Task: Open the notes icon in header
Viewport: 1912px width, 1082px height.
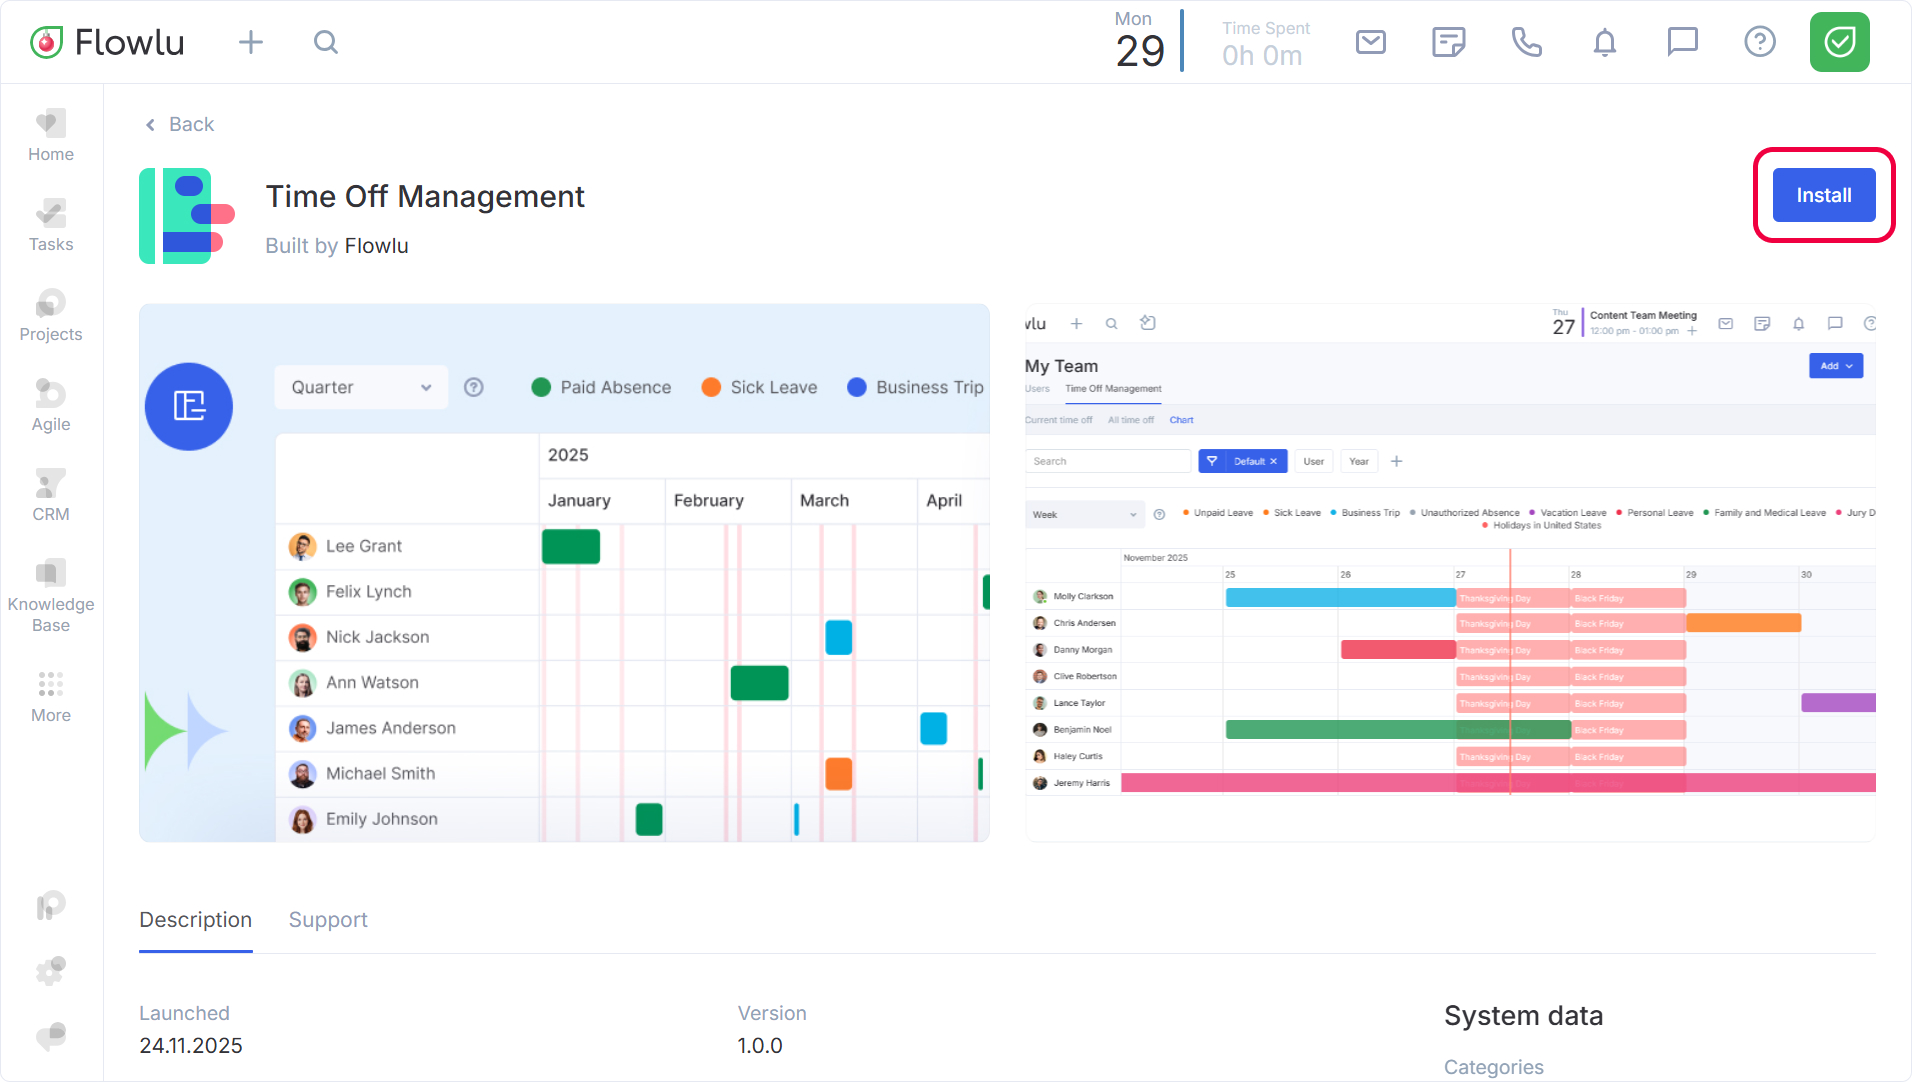Action: tap(1448, 42)
